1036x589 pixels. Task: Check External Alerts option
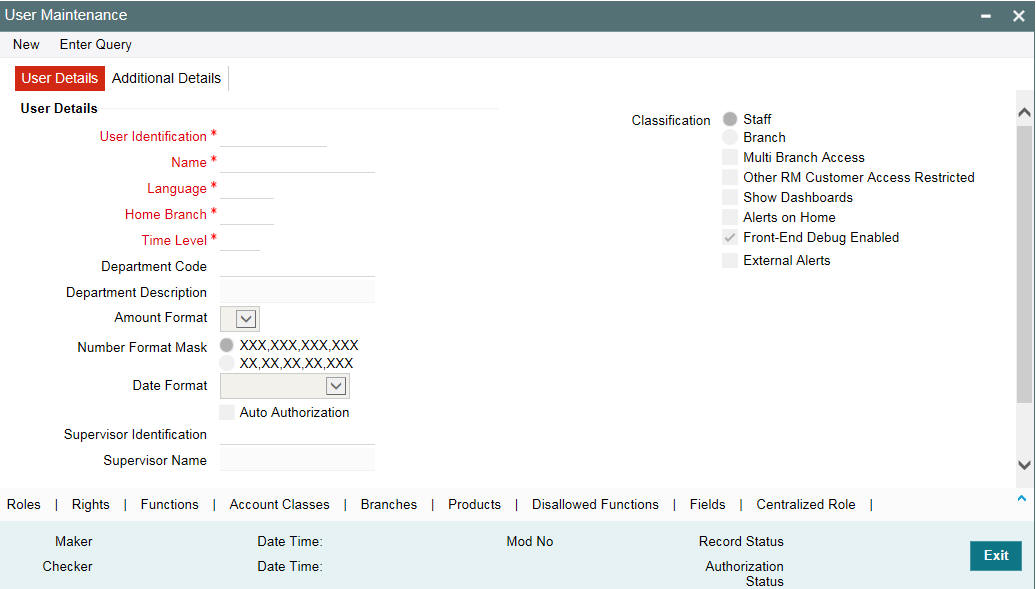[x=729, y=260]
